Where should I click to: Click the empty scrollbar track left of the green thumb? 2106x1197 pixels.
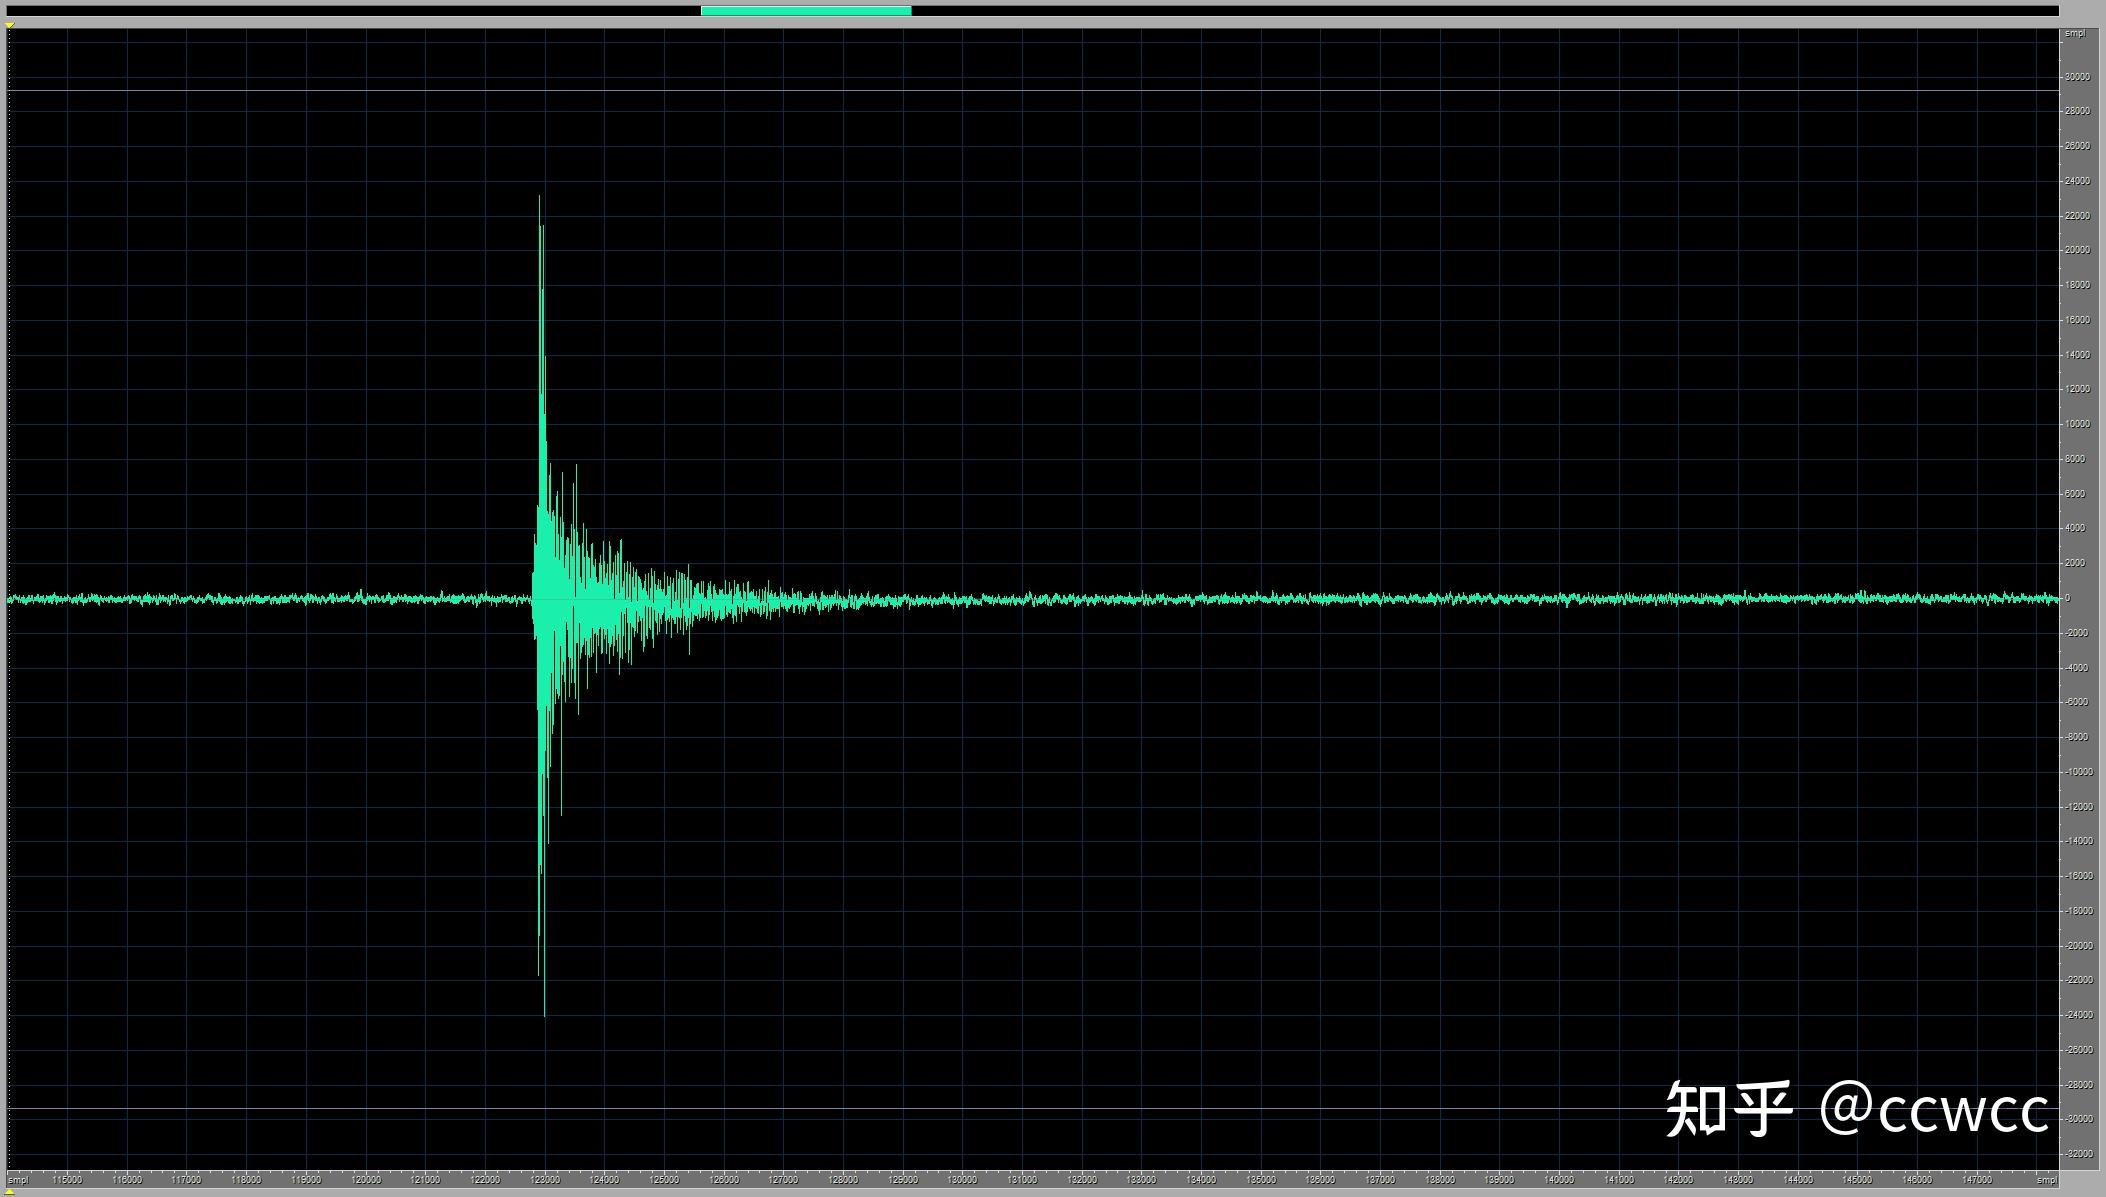click(x=350, y=11)
